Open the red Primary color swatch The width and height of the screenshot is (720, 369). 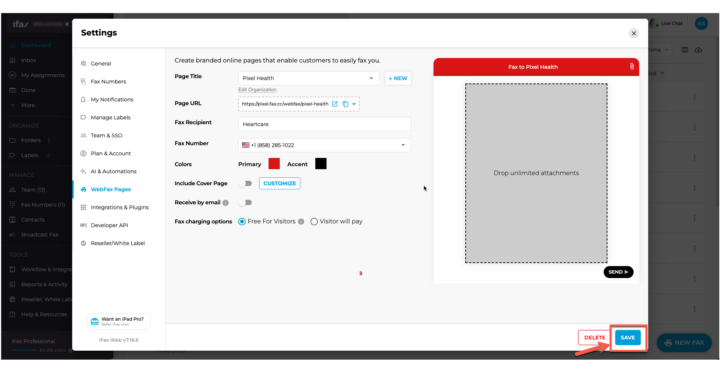click(x=274, y=164)
